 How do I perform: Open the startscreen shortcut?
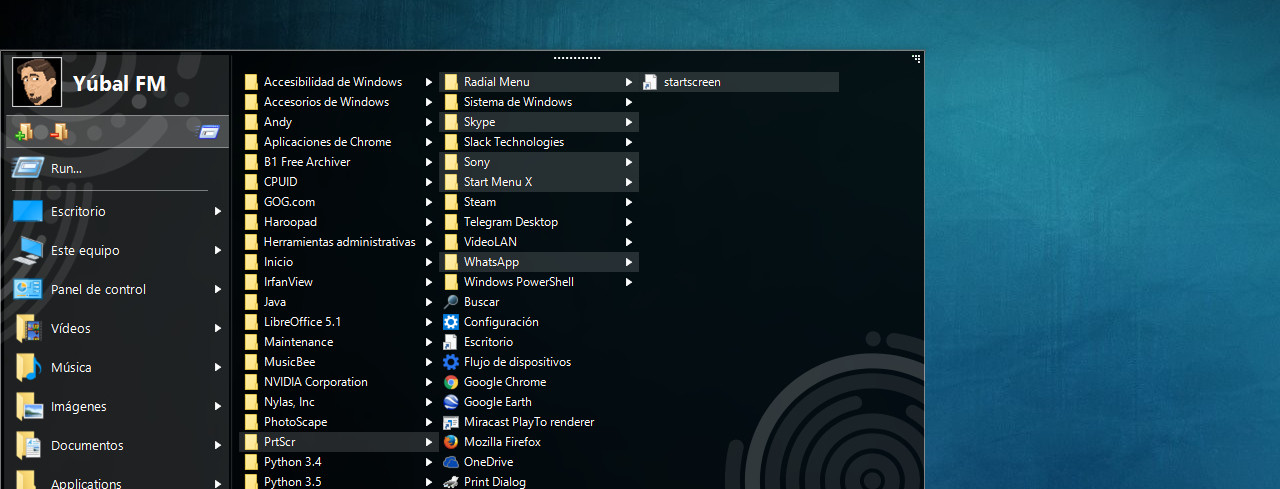(691, 82)
